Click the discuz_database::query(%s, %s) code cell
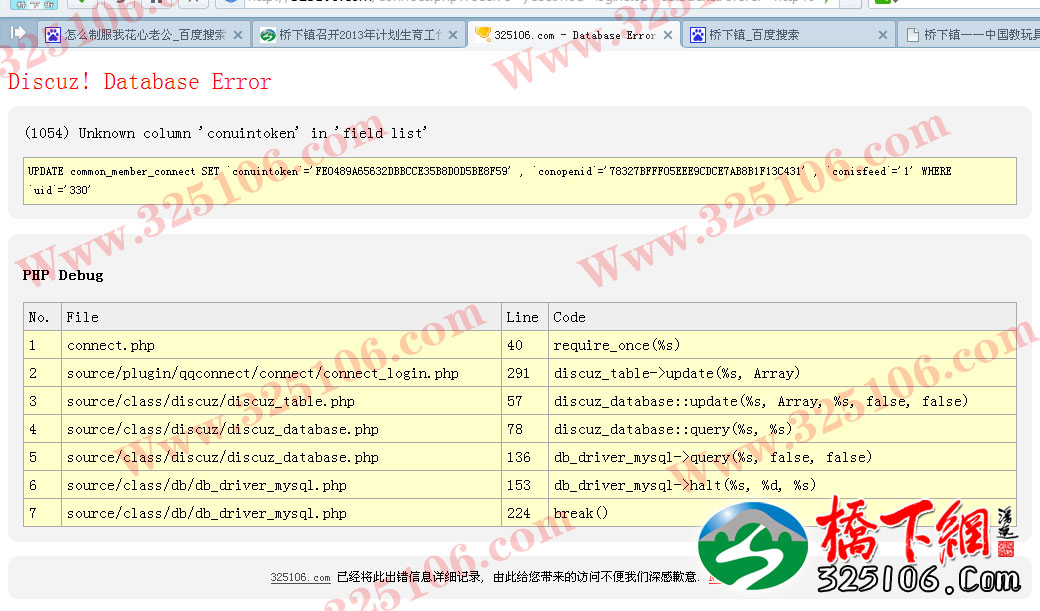Image resolution: width=1040 pixels, height=611 pixels. tap(783, 429)
